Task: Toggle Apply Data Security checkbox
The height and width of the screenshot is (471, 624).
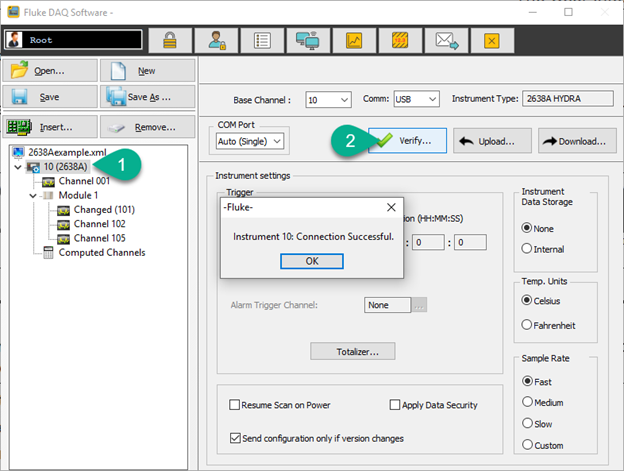Action: point(395,405)
